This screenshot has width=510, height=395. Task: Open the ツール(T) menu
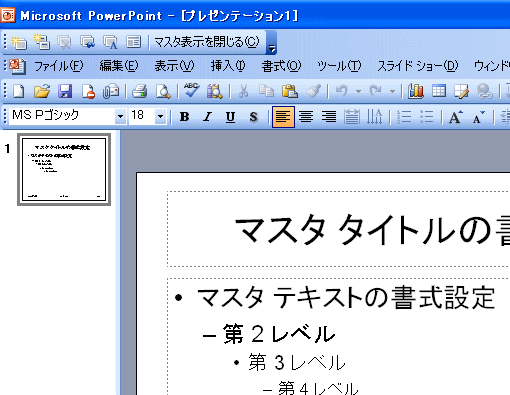339,66
